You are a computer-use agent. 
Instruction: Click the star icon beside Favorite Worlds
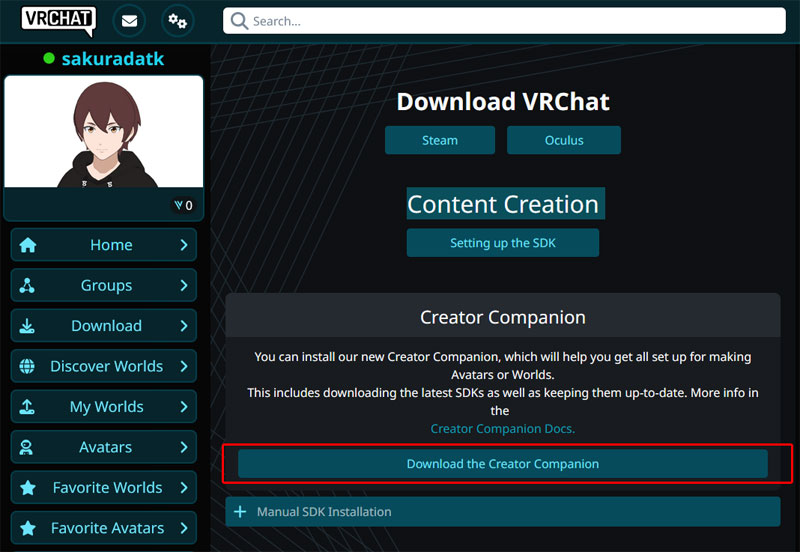coord(28,487)
